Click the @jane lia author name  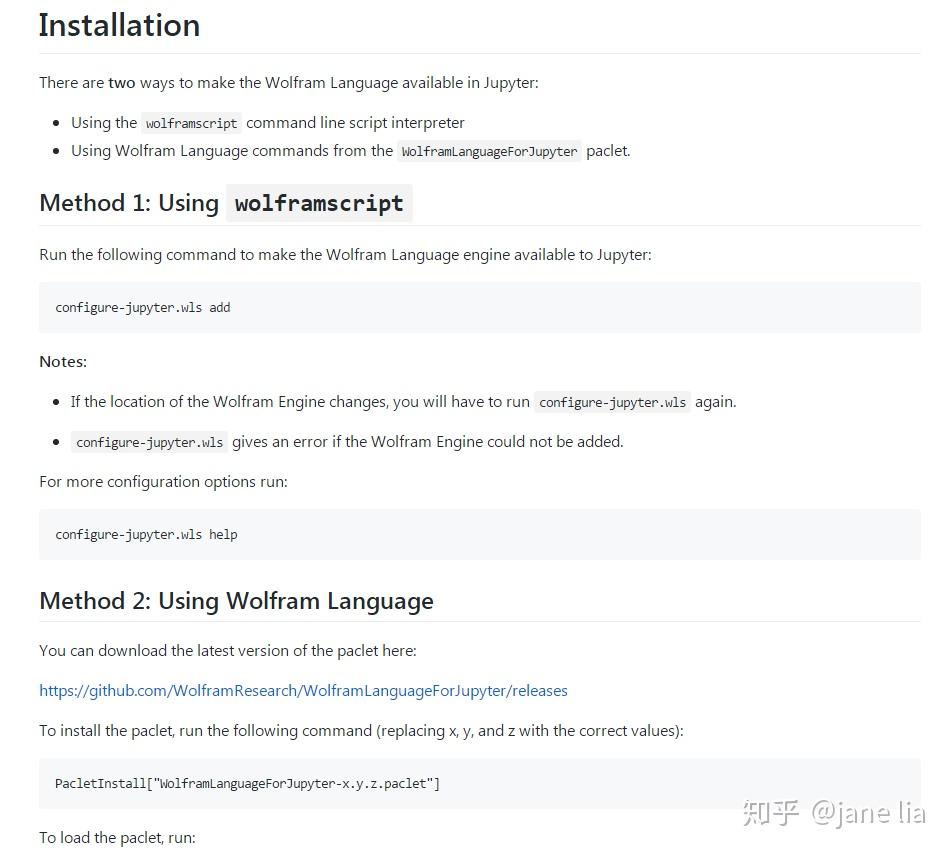coord(866,813)
